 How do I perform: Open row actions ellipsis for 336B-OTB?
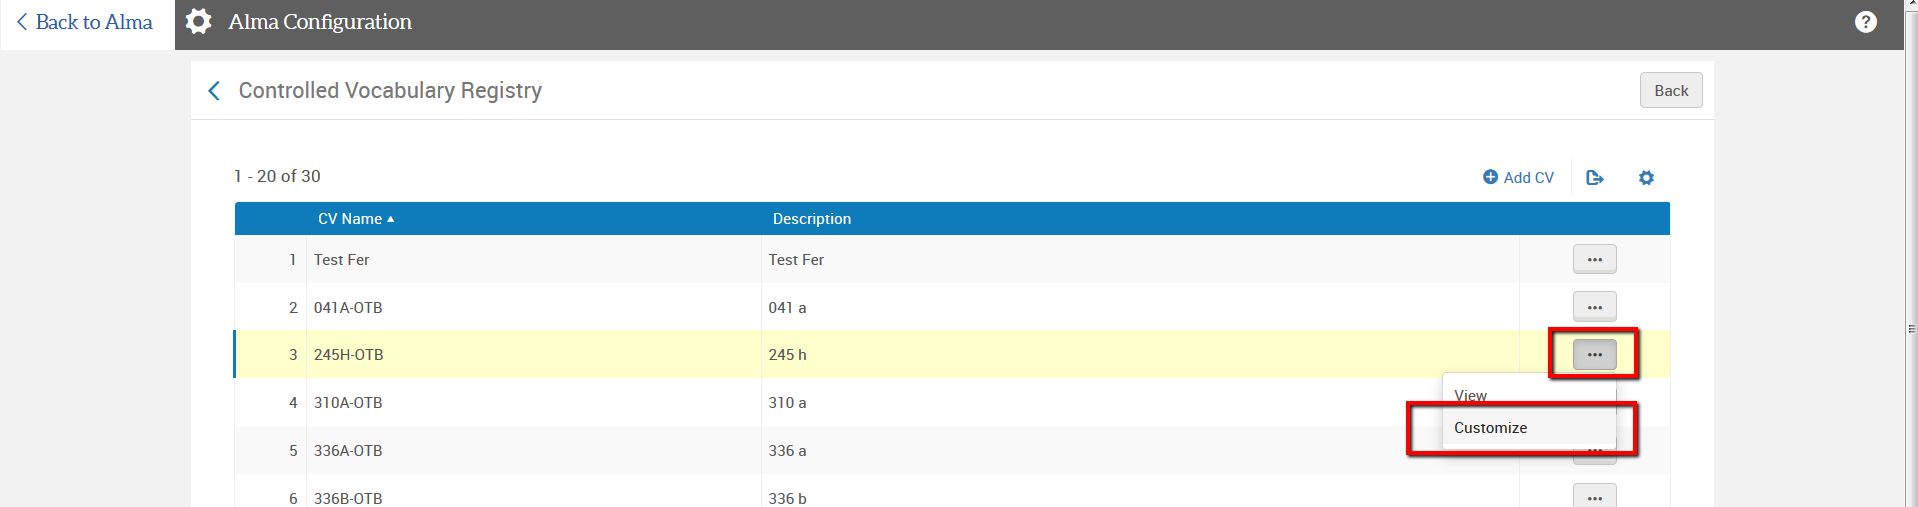[1594, 497]
